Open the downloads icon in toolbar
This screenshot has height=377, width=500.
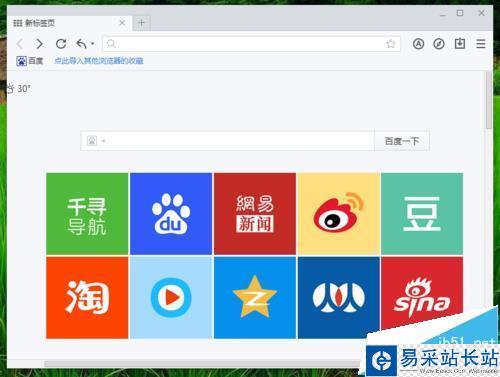click(x=460, y=43)
